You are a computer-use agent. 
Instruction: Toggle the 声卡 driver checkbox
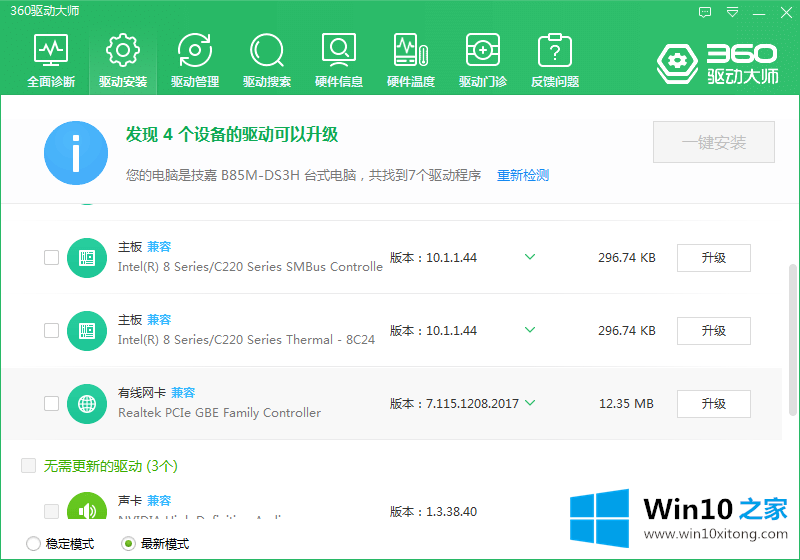pos(52,511)
